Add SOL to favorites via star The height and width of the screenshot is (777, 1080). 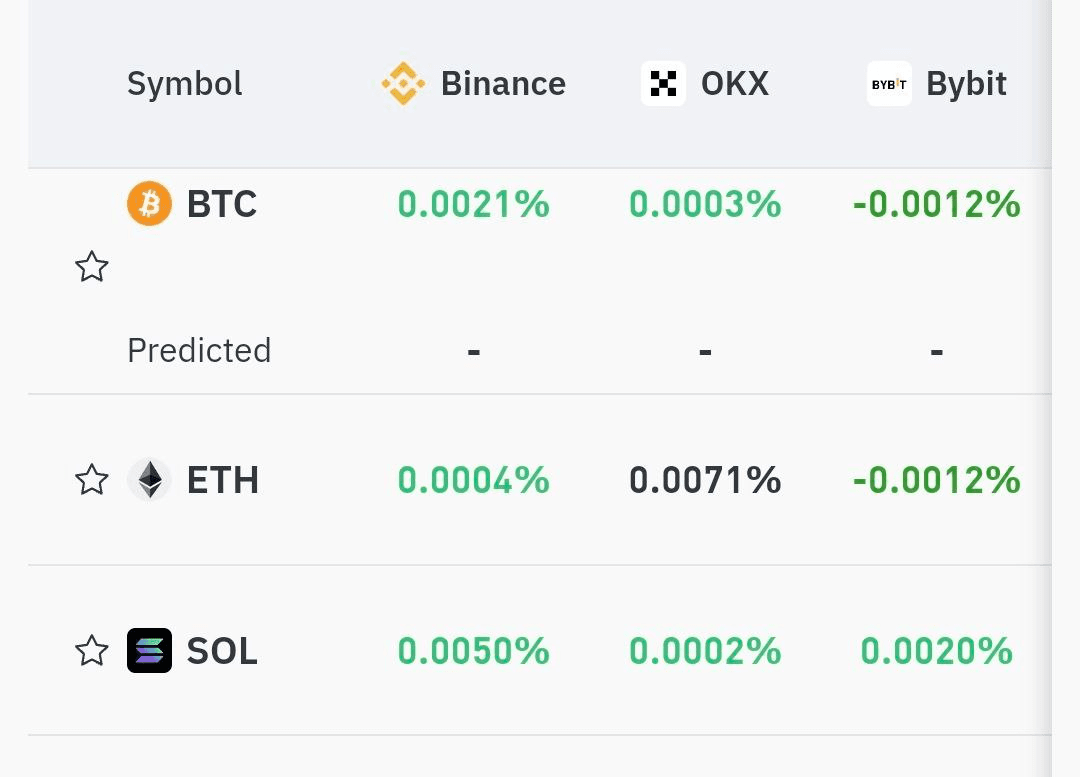[x=92, y=650]
